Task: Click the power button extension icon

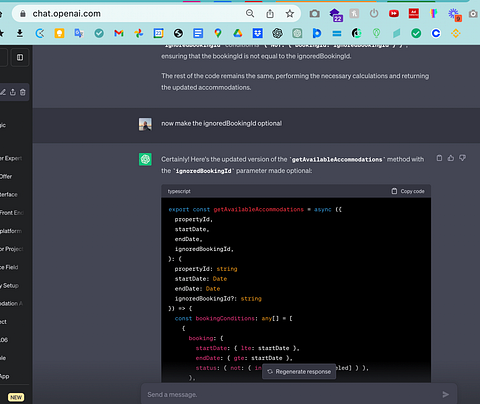Action: [374, 14]
